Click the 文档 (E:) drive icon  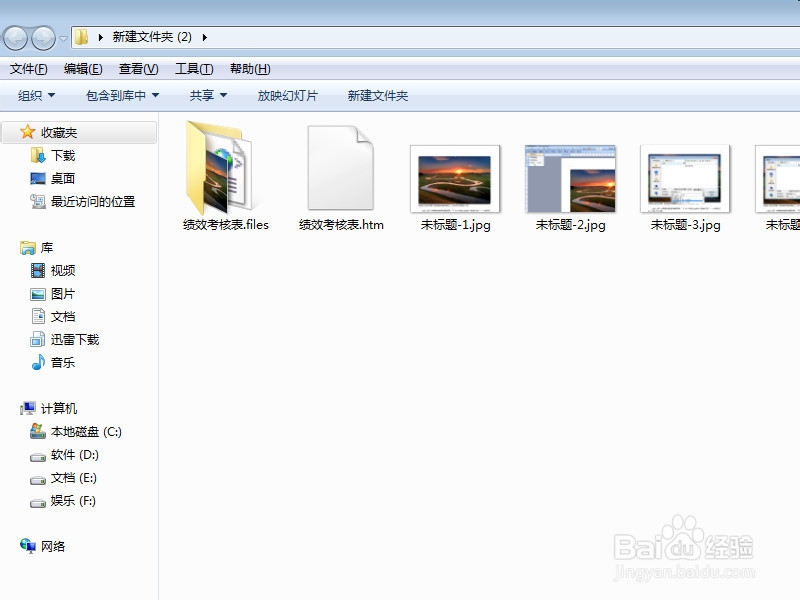point(38,480)
